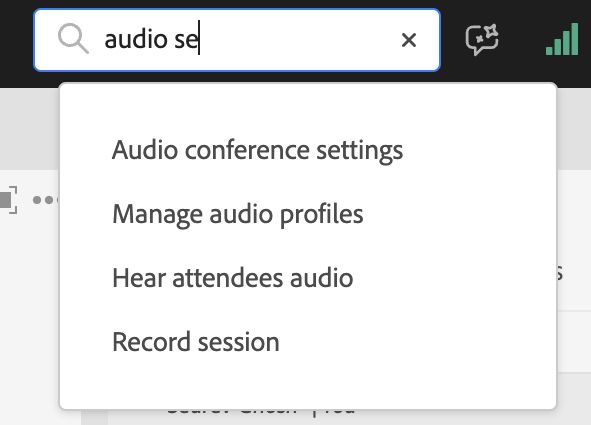Click the signal strength indicator in top bar
The height and width of the screenshot is (425, 591).
562,39
